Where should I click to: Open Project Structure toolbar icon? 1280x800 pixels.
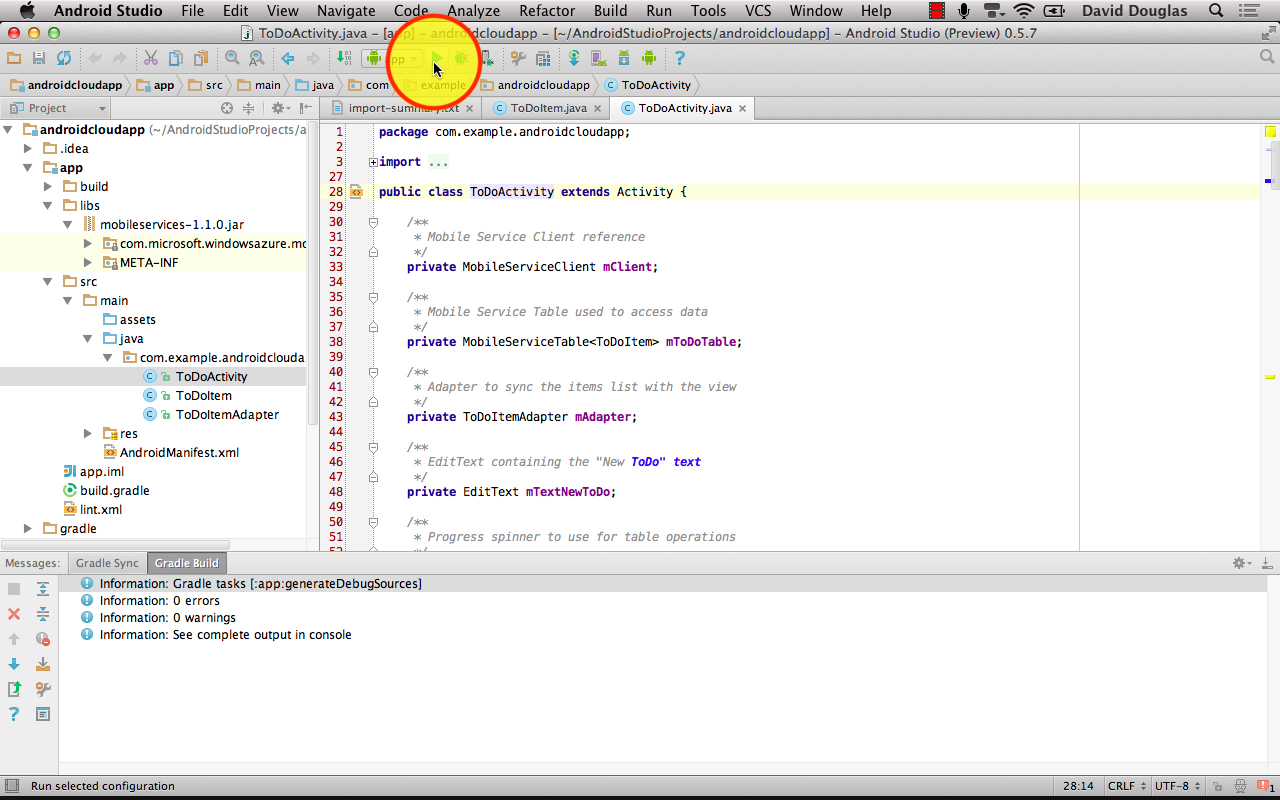(543, 58)
